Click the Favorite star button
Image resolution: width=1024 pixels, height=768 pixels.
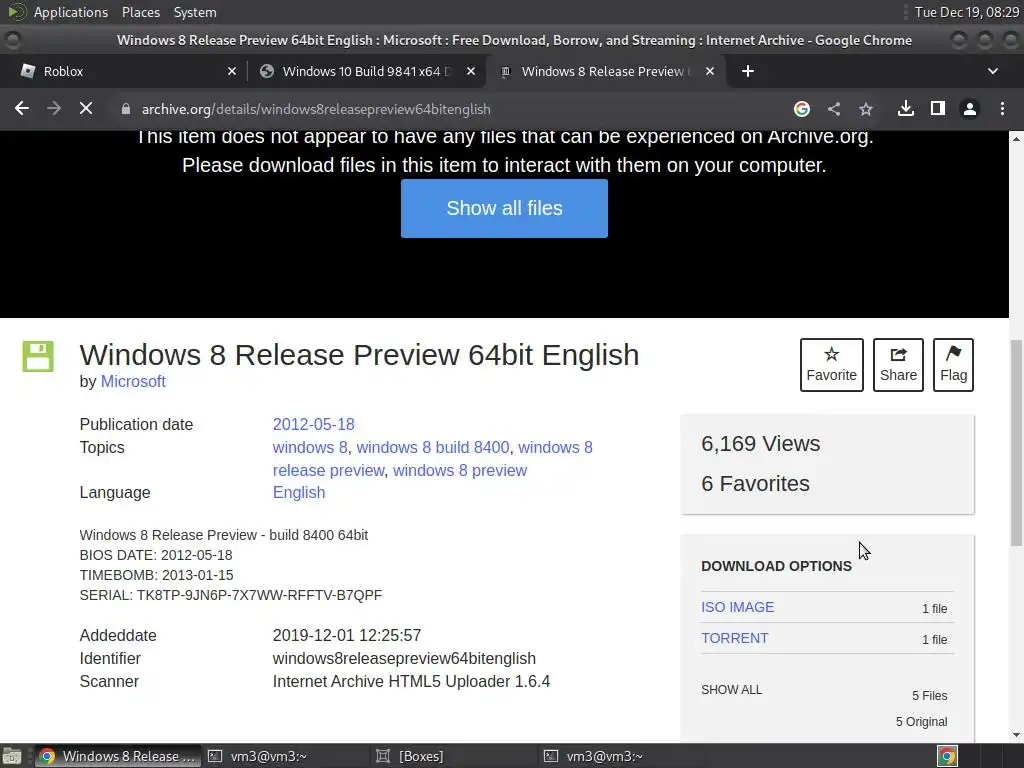point(831,365)
